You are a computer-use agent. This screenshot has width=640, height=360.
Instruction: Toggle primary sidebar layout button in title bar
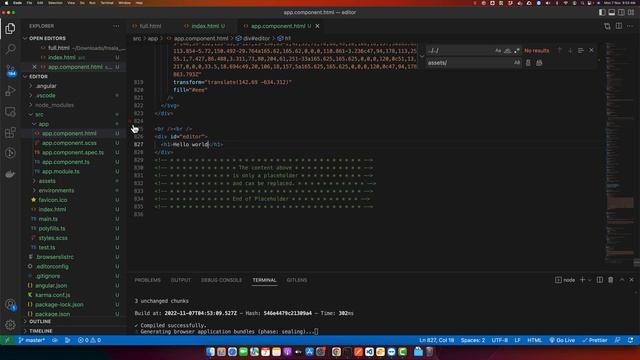[x=602, y=12]
